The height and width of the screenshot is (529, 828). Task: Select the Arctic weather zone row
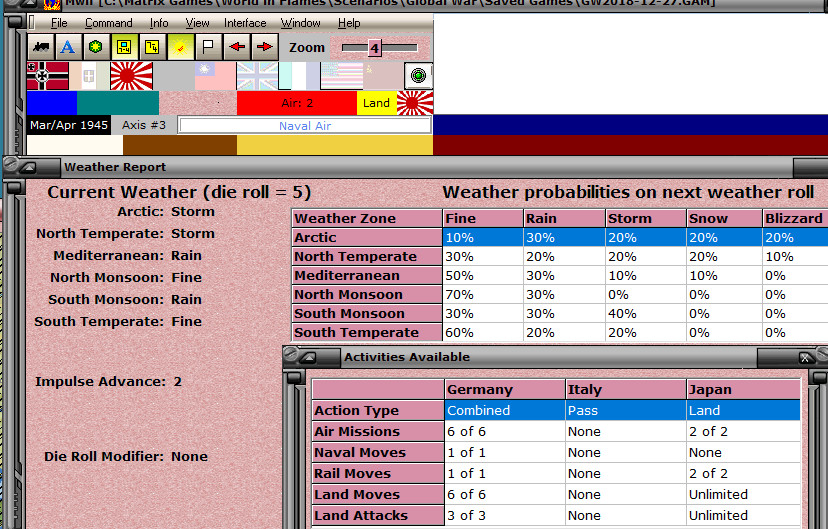(x=560, y=237)
